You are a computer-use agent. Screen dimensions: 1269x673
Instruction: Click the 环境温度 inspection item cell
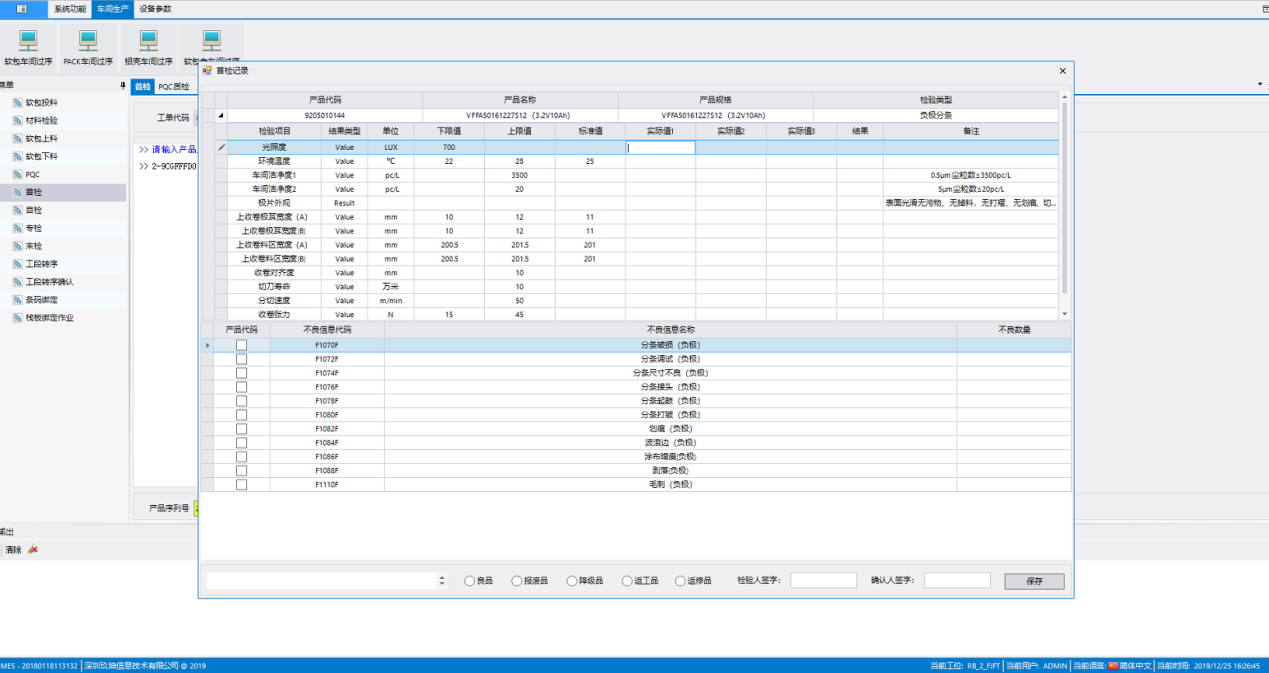tap(275, 161)
